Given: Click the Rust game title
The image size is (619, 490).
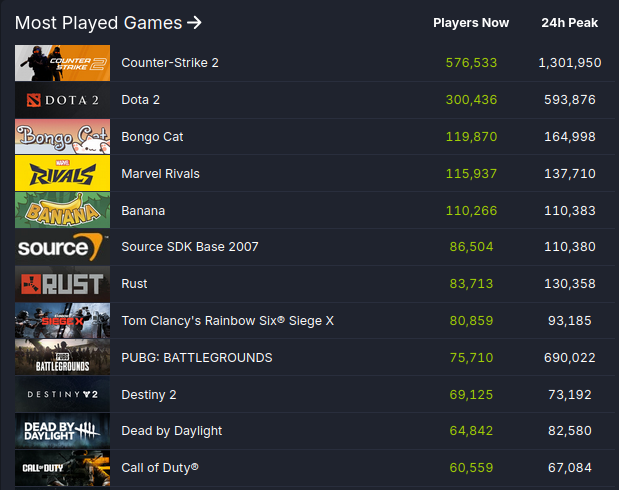Looking at the screenshot, I should point(134,284).
